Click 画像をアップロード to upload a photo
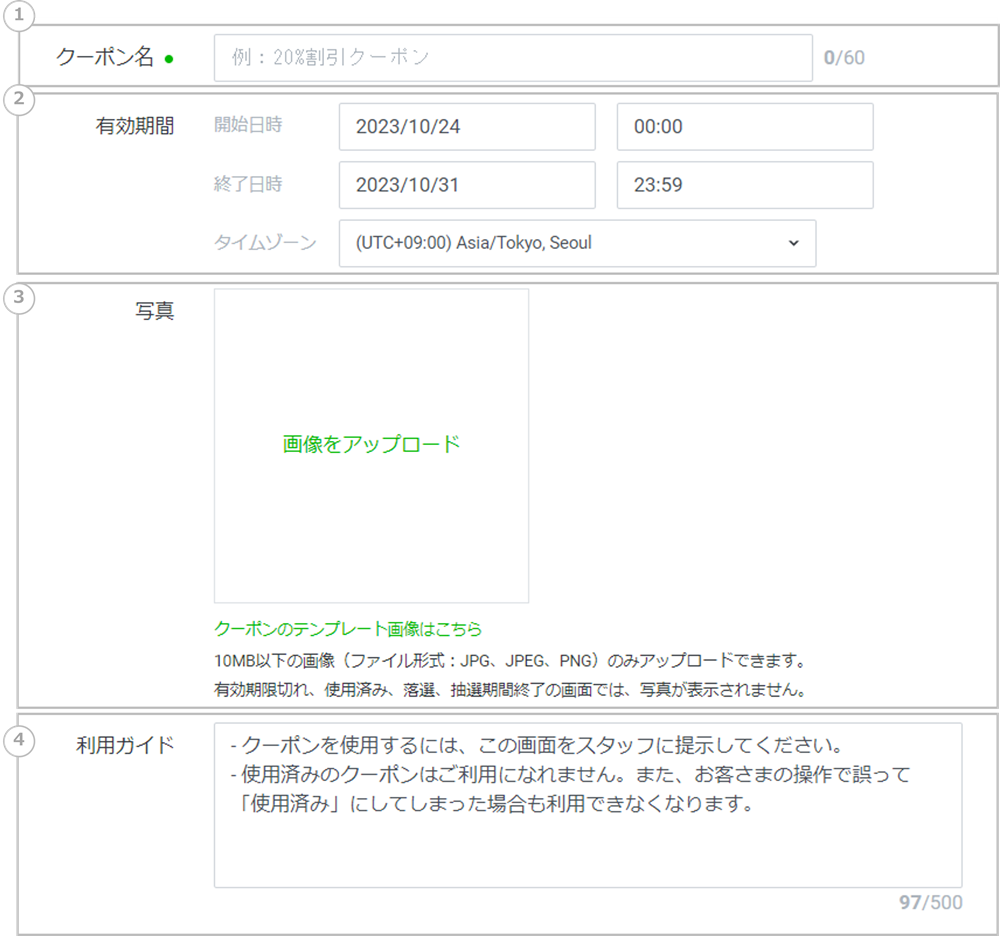1000x936 pixels. (x=371, y=445)
